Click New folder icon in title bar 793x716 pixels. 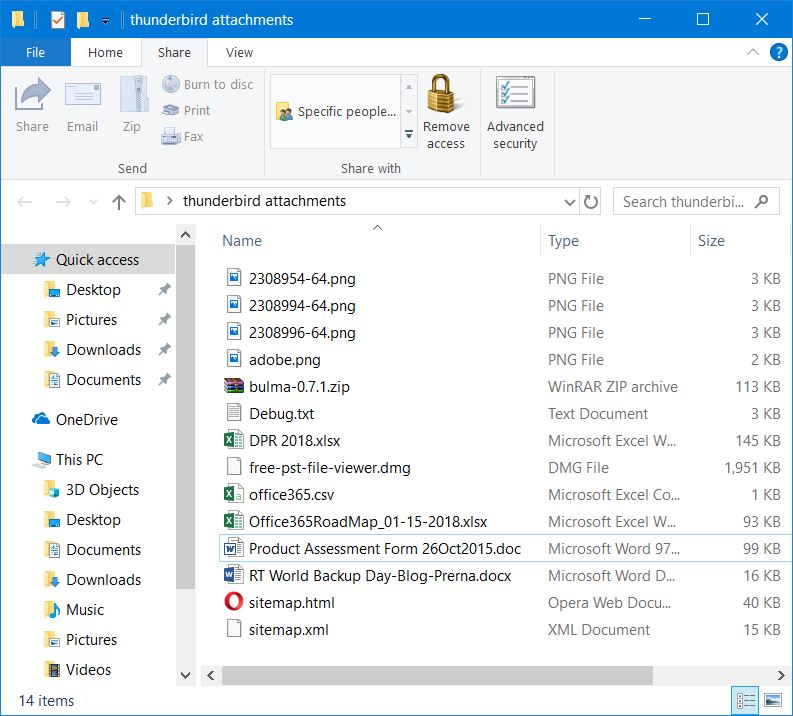[82, 20]
